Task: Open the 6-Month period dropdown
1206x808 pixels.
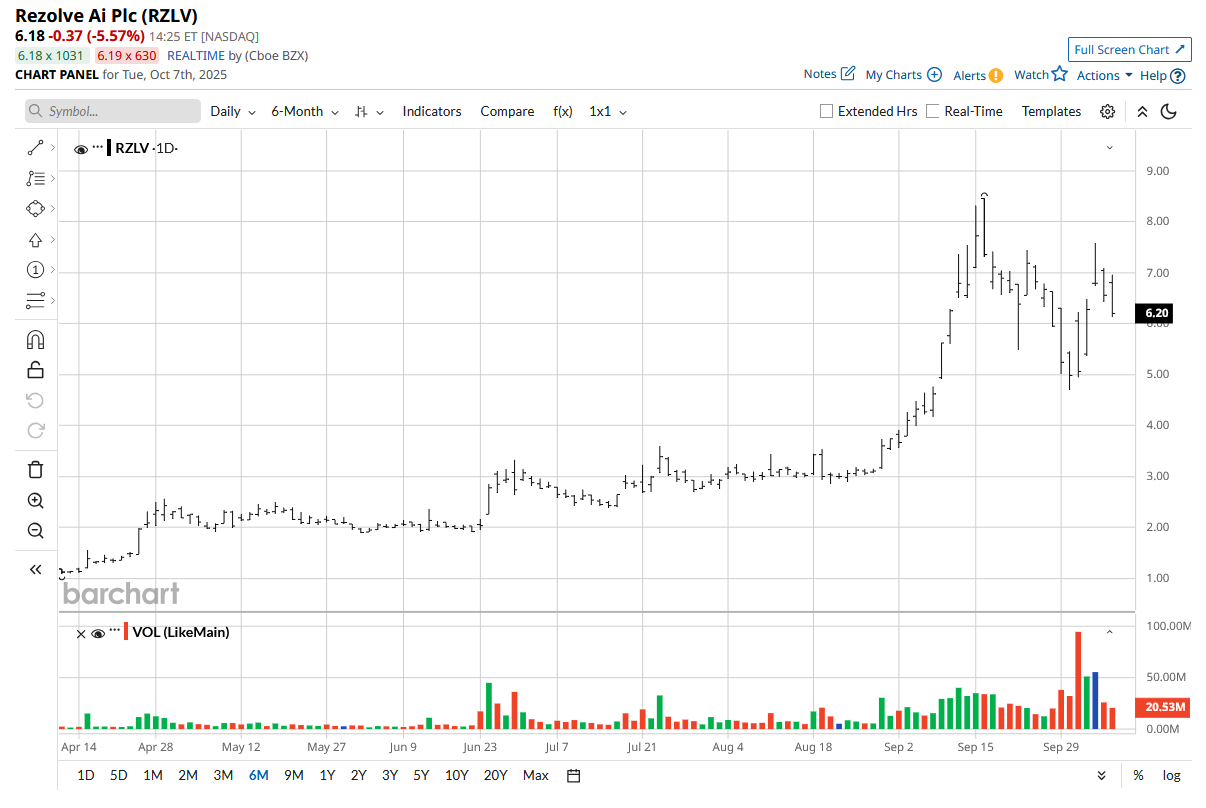Action: coord(305,112)
